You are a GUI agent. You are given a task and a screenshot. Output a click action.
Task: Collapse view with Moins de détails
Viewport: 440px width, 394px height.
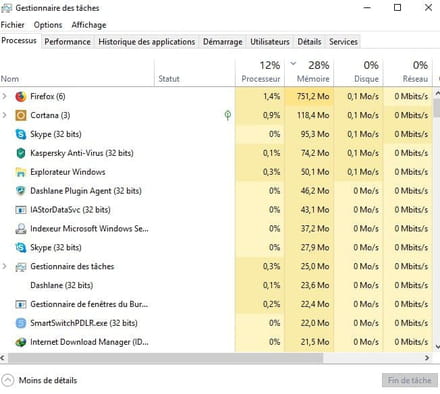point(39,380)
